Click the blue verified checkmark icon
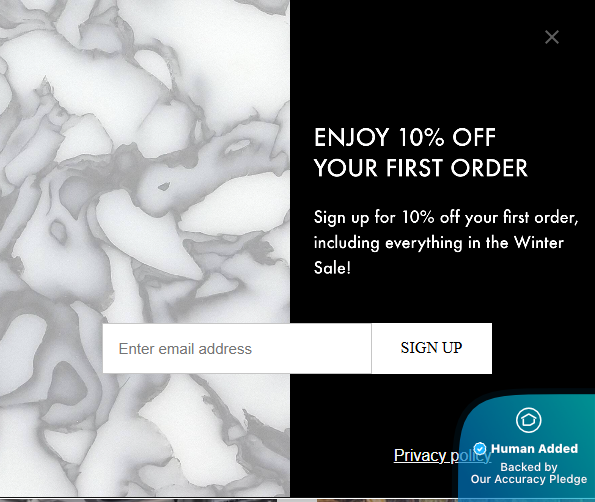The image size is (595, 502). pos(480,448)
